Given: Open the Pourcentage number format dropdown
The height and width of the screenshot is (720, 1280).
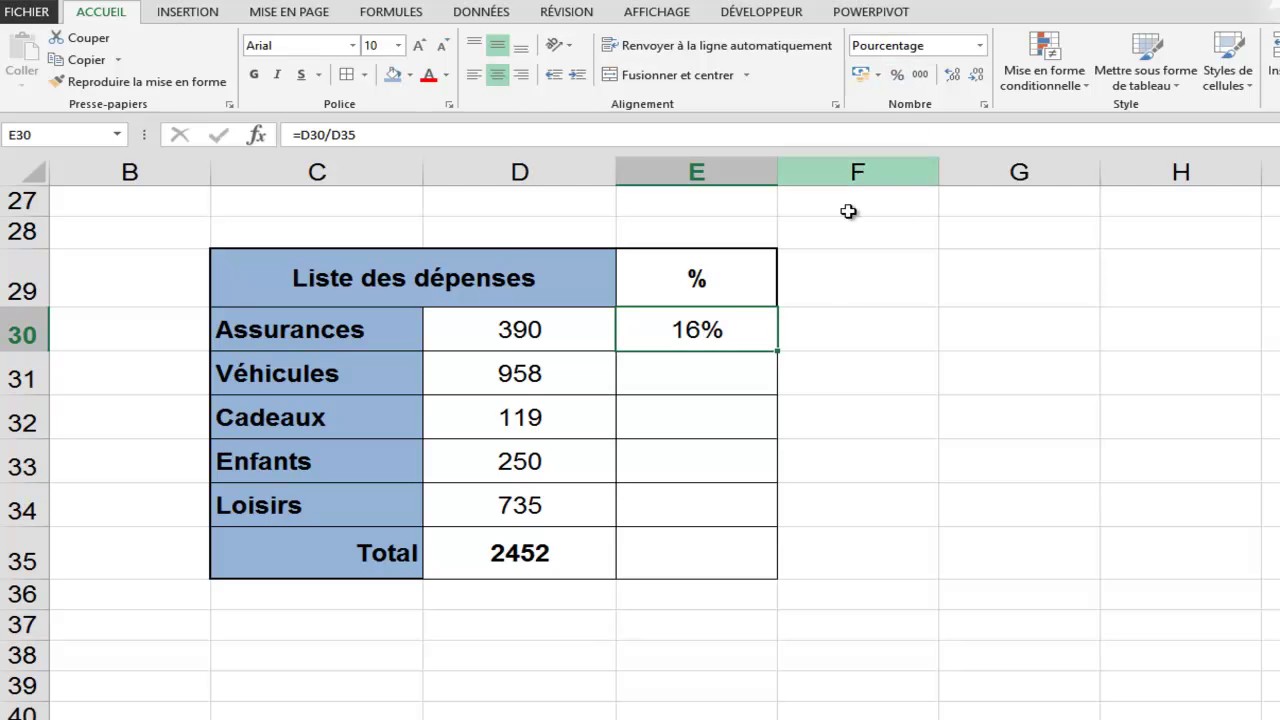Looking at the screenshot, I should (x=978, y=45).
